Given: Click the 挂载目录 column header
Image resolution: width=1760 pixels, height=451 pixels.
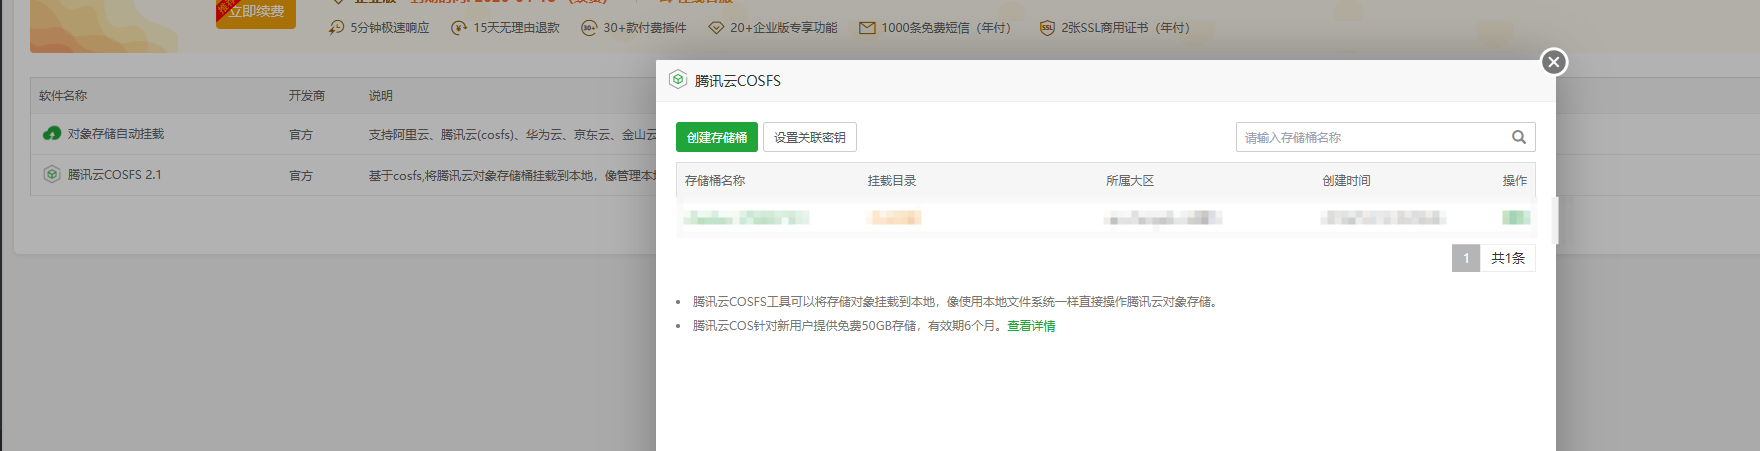Looking at the screenshot, I should point(892,181).
